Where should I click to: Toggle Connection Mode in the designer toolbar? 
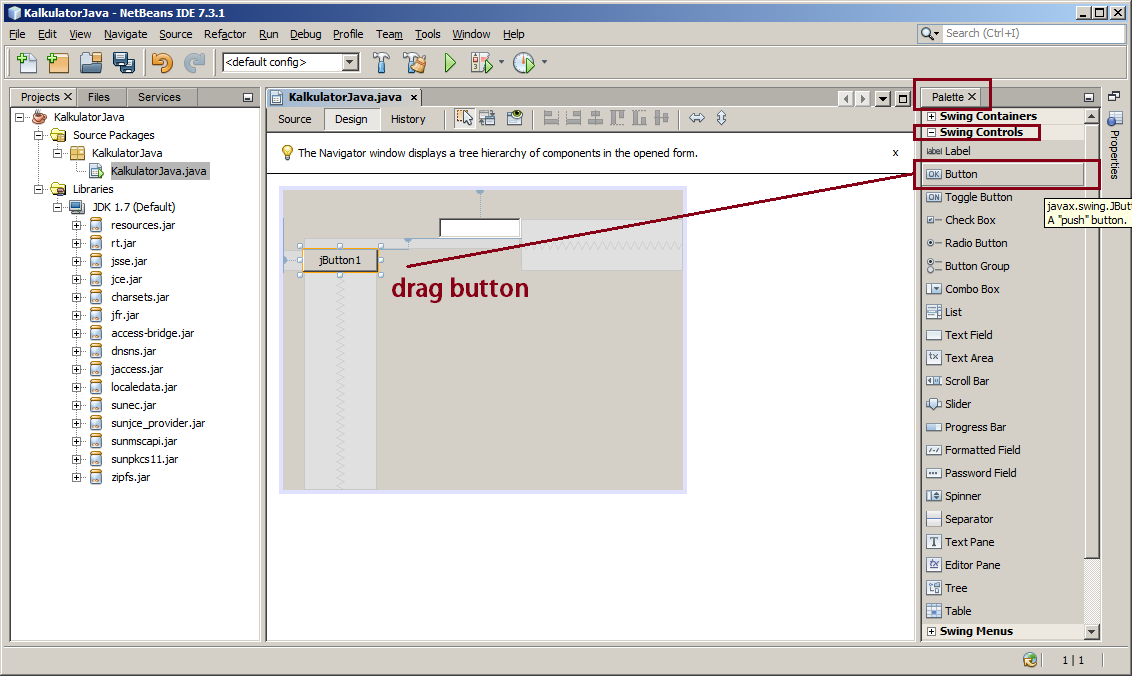487,118
